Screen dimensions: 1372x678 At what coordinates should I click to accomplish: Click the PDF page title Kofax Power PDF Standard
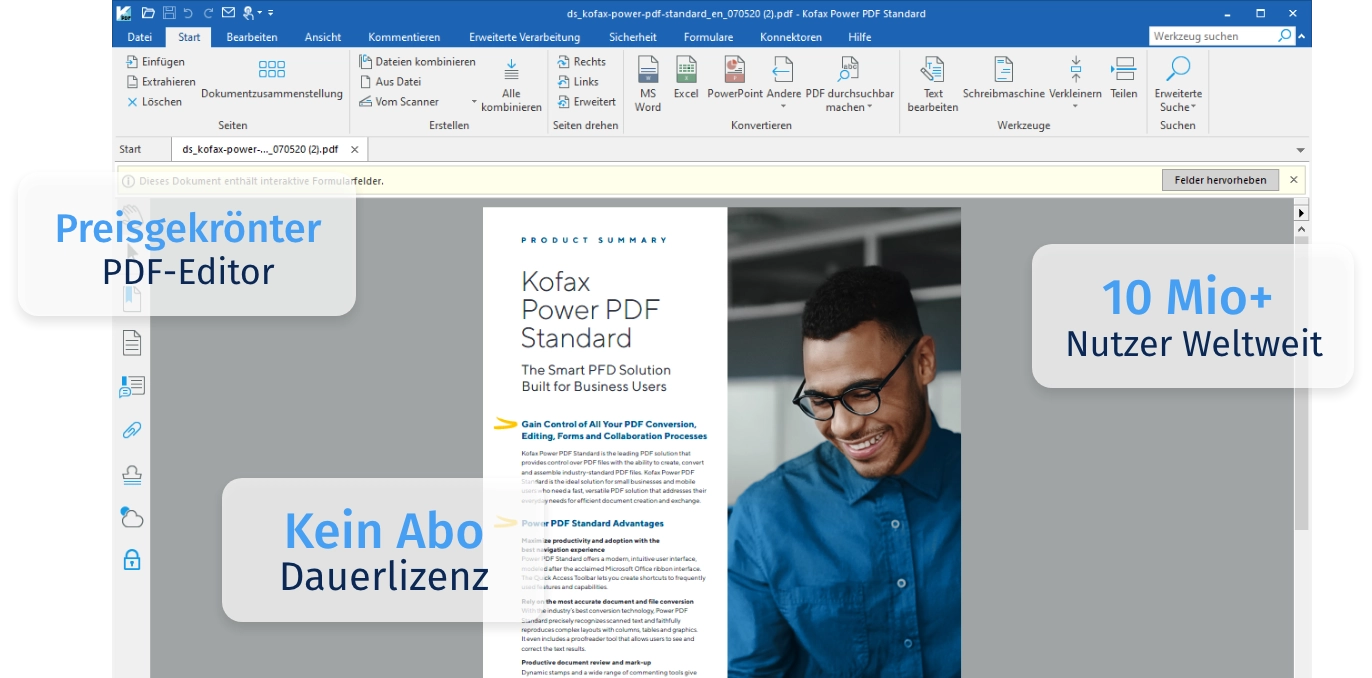coord(589,309)
